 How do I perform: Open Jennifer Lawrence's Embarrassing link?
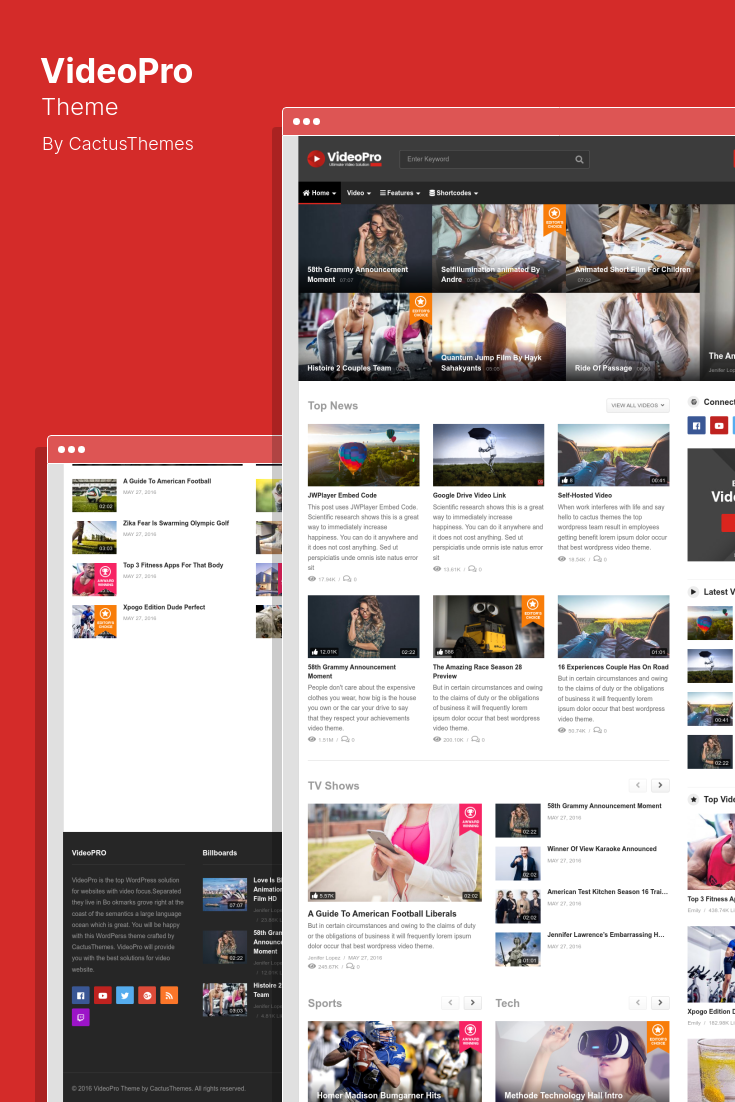[606, 935]
